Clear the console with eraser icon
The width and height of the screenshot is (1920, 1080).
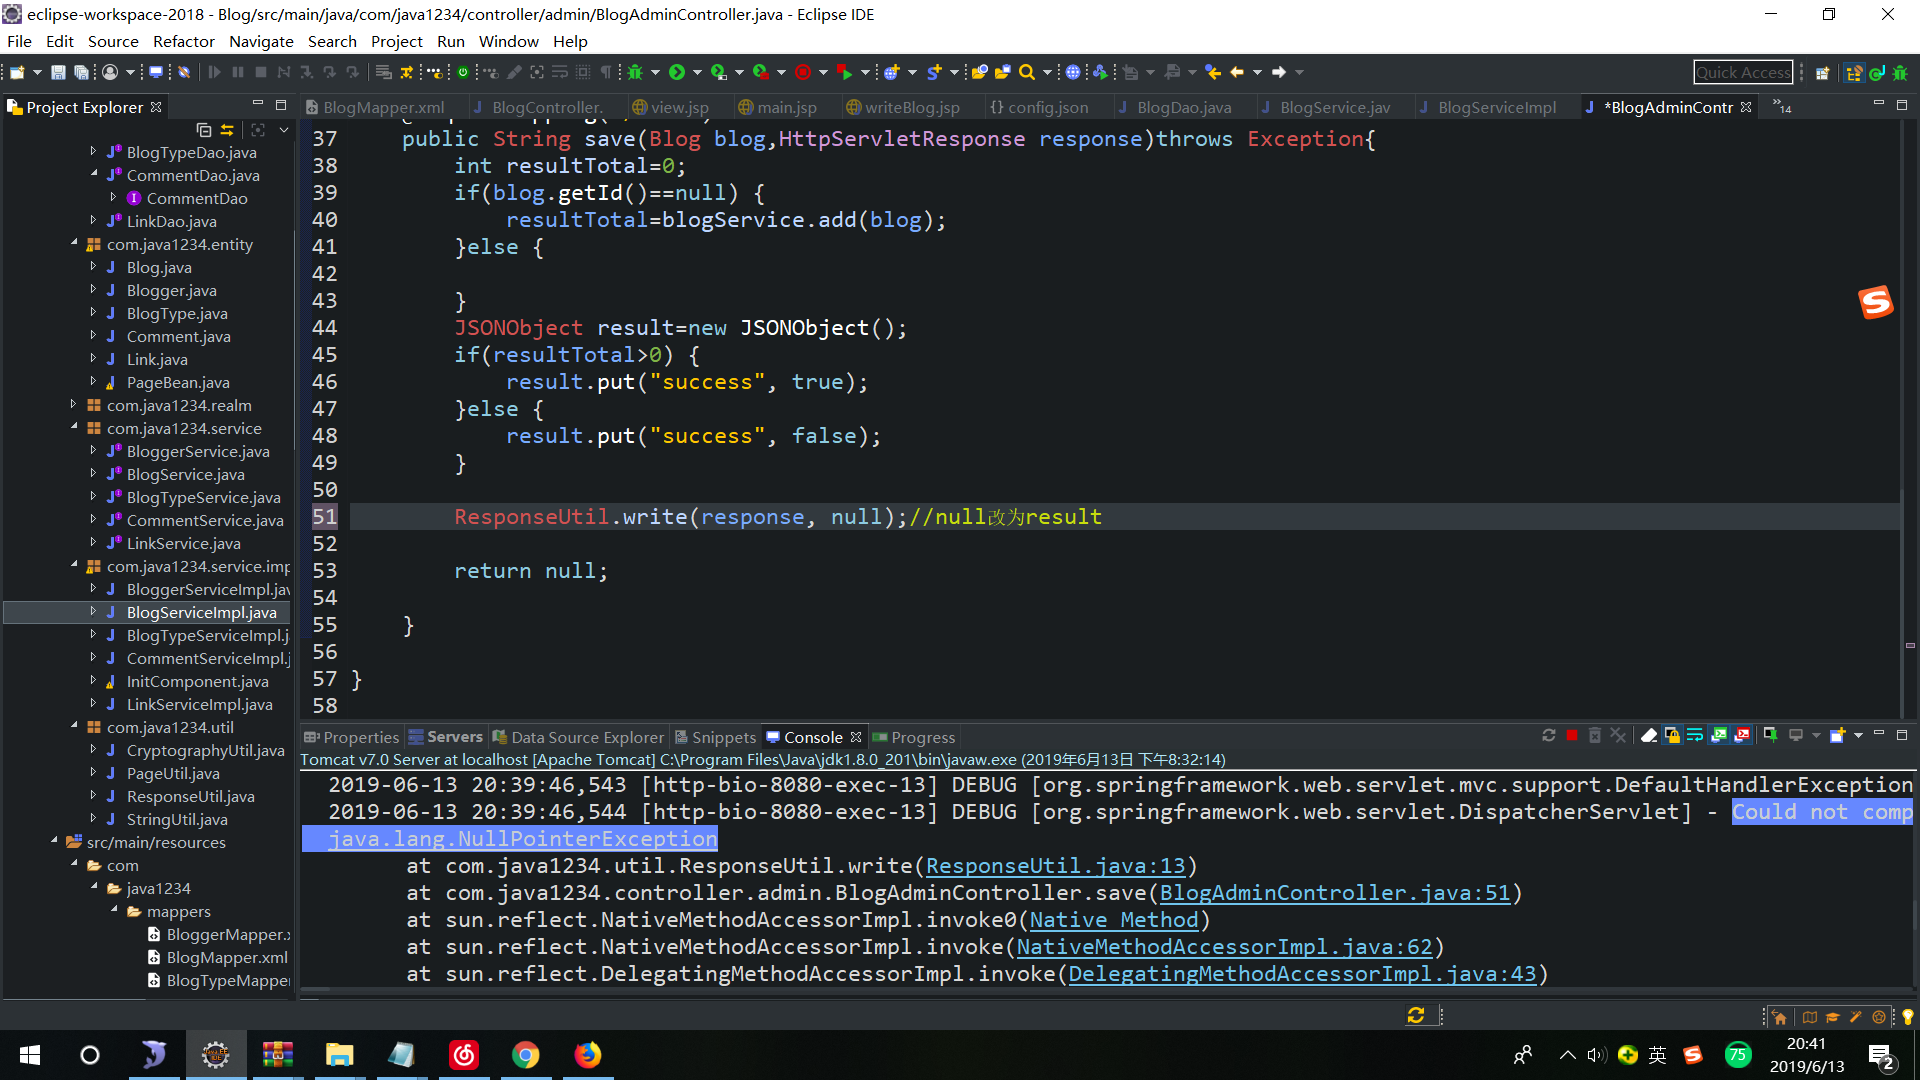point(1649,736)
